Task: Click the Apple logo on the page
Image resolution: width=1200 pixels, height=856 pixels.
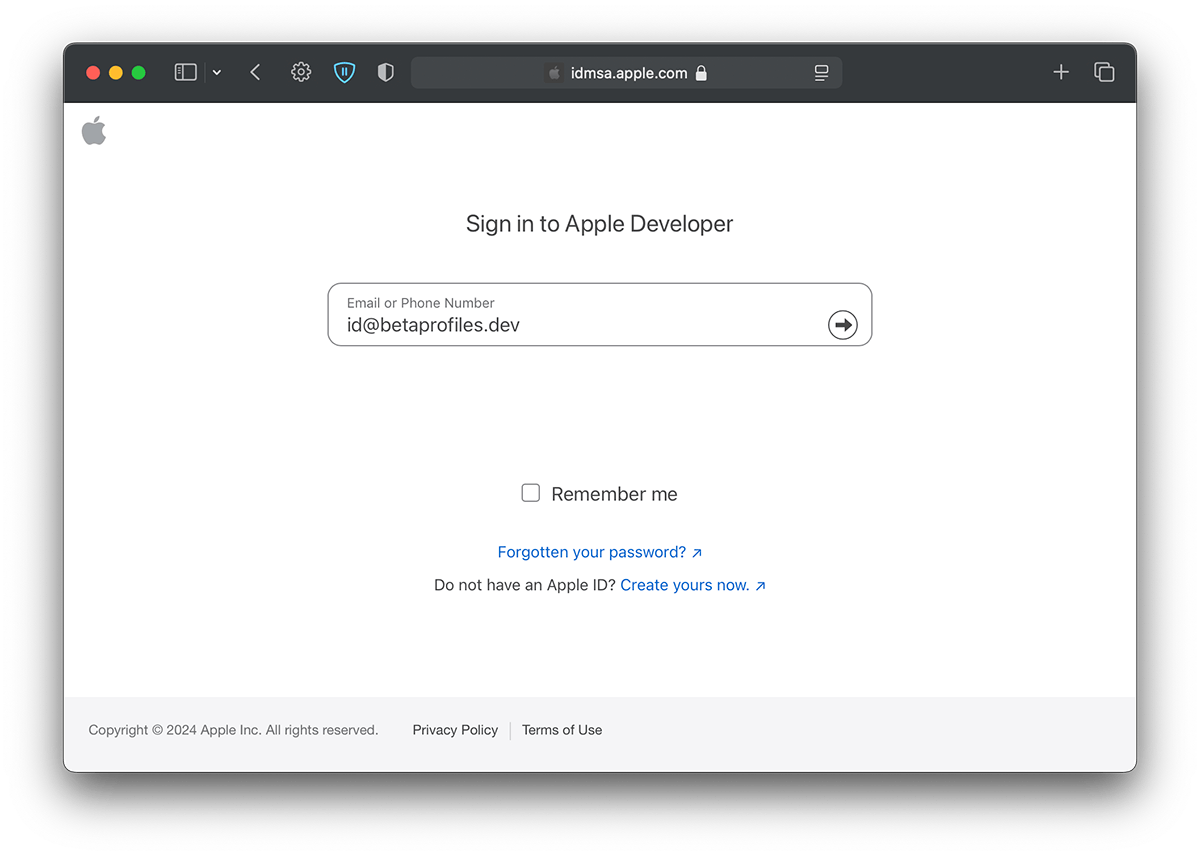Action: [x=94, y=130]
